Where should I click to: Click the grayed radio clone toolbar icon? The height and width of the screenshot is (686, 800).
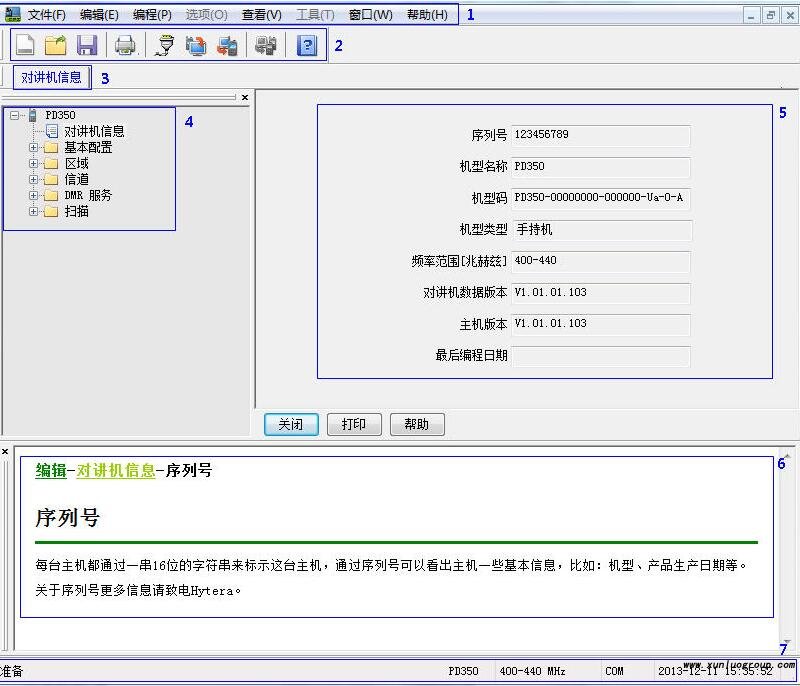pos(266,45)
